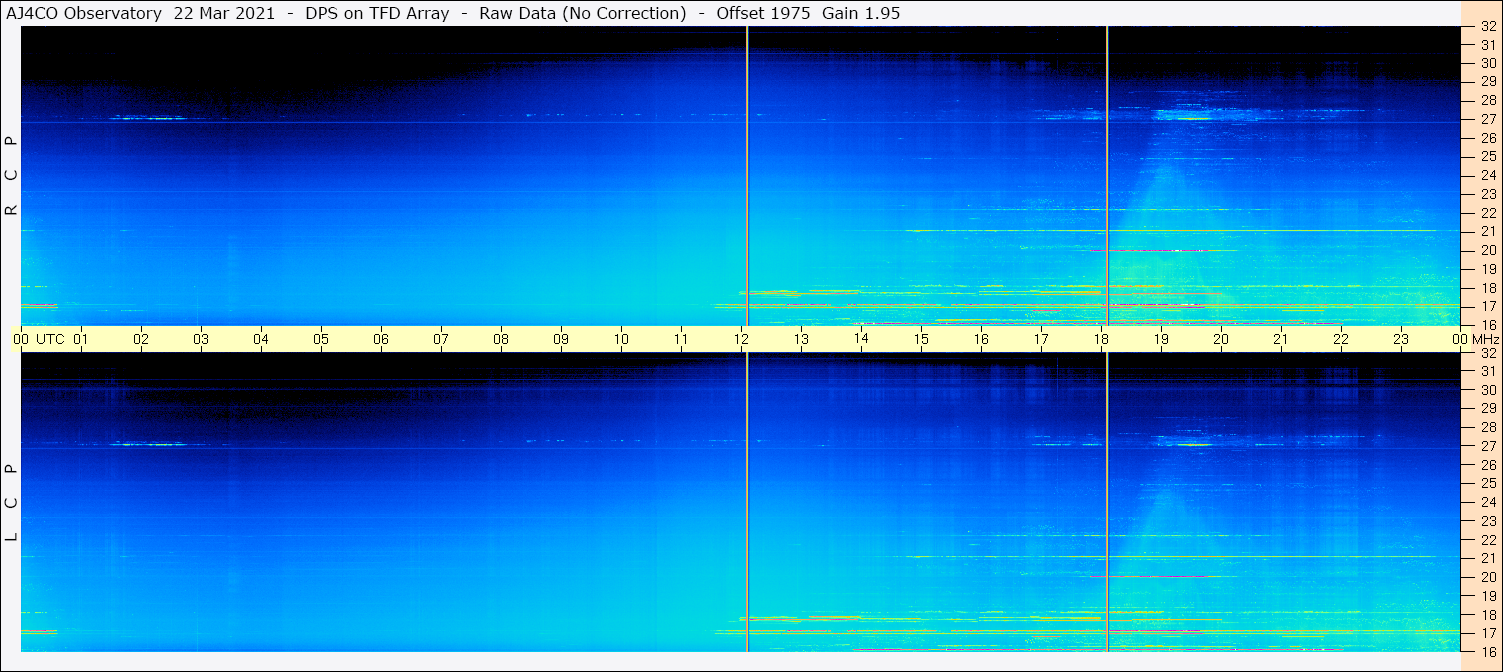1503x672 pixels.
Task: Click the 25 MHz tick of LCP panel
Action: click(x=1487, y=483)
